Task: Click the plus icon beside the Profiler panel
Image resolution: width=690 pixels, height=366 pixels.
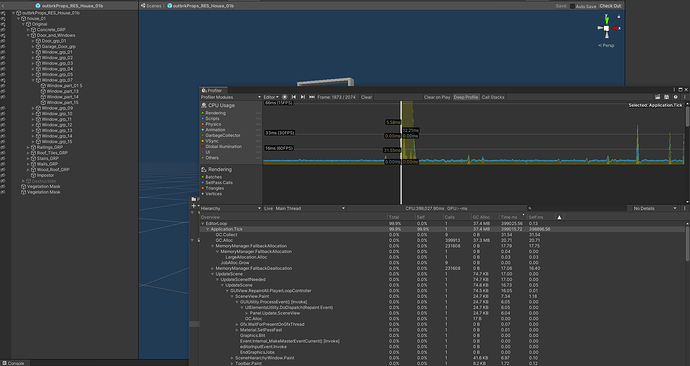Action: tap(193, 206)
